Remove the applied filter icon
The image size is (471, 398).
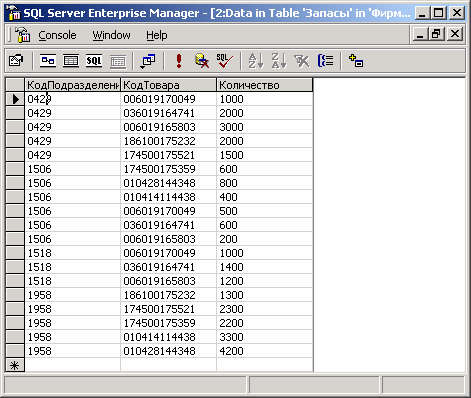click(x=302, y=61)
